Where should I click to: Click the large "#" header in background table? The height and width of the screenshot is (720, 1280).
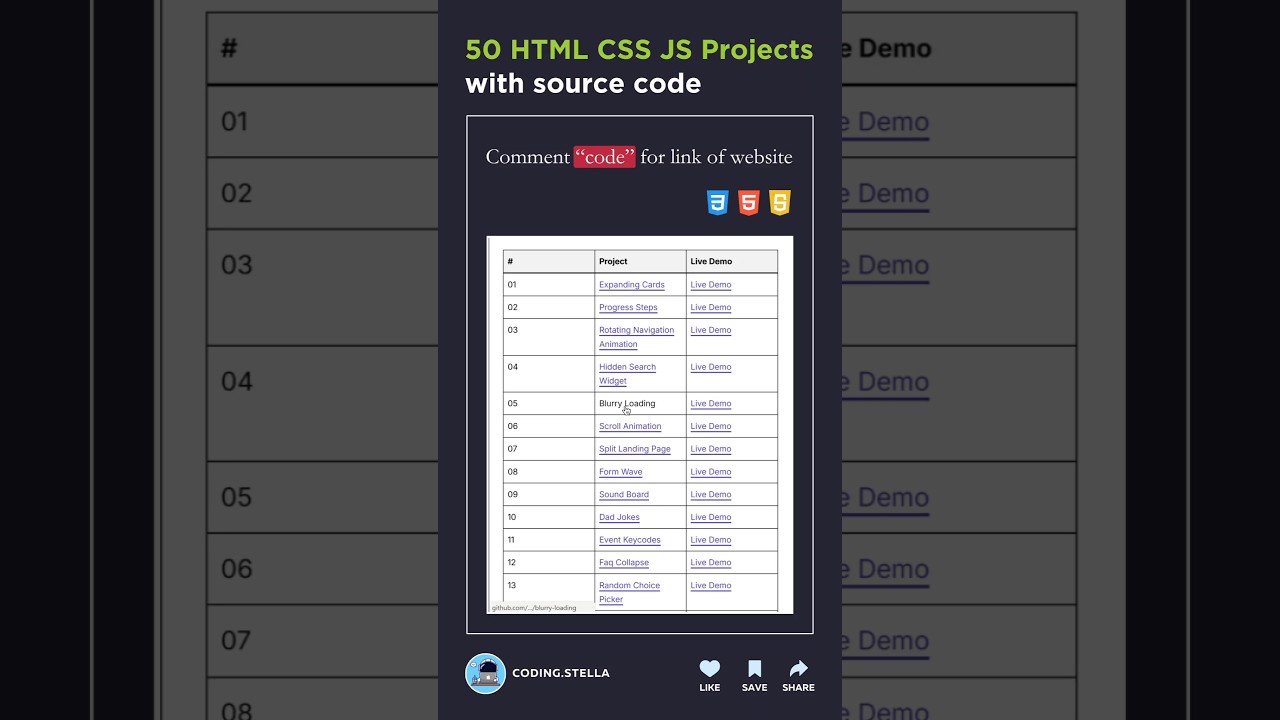tap(229, 49)
